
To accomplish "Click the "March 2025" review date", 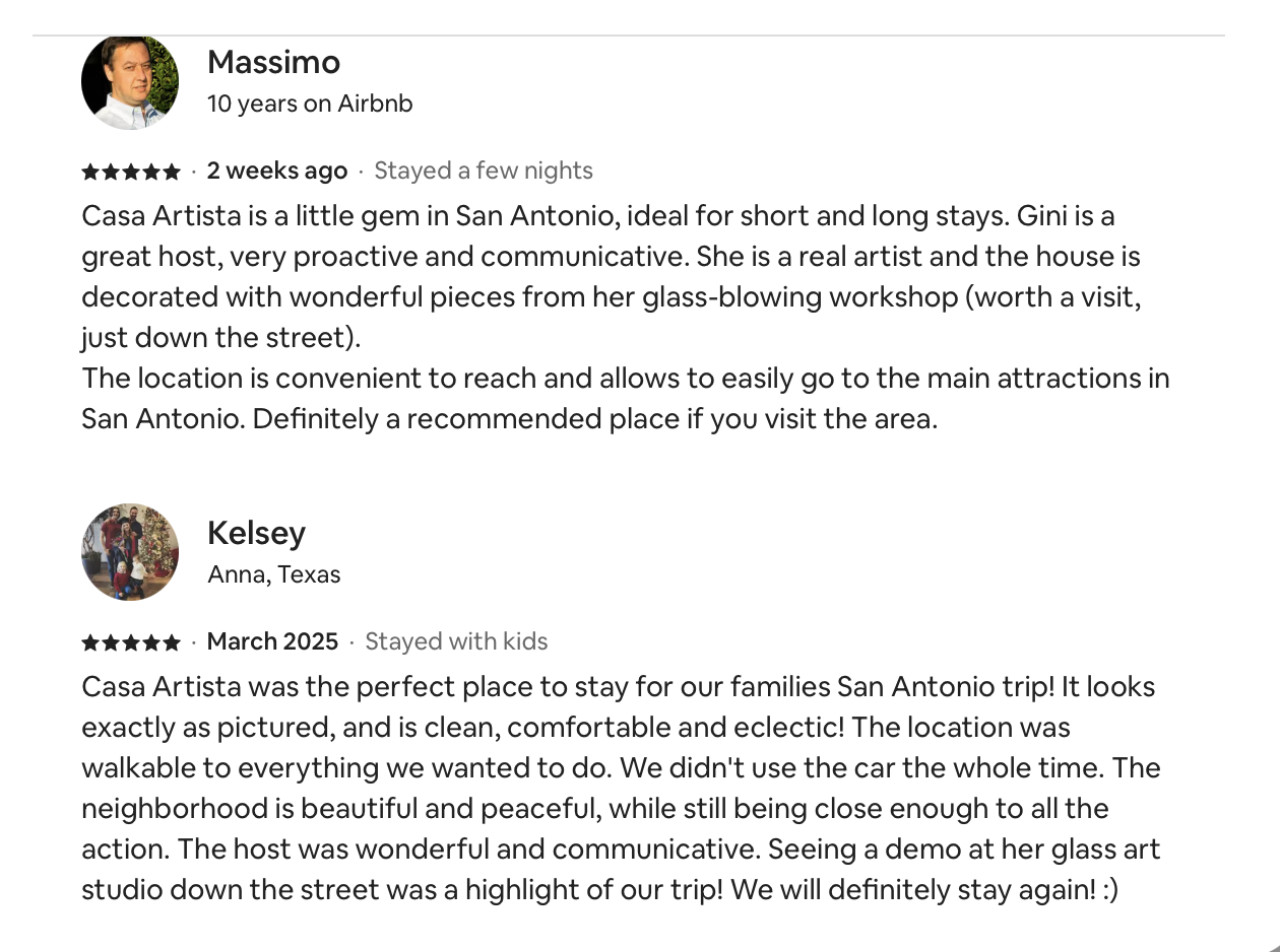I will (272, 641).
